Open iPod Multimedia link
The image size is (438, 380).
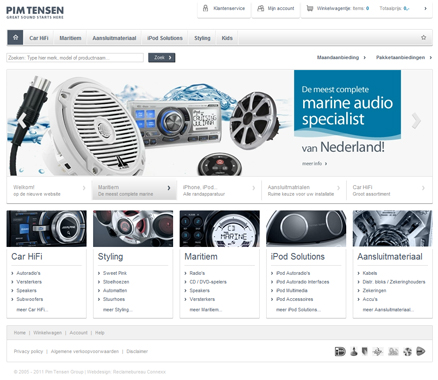(292, 290)
